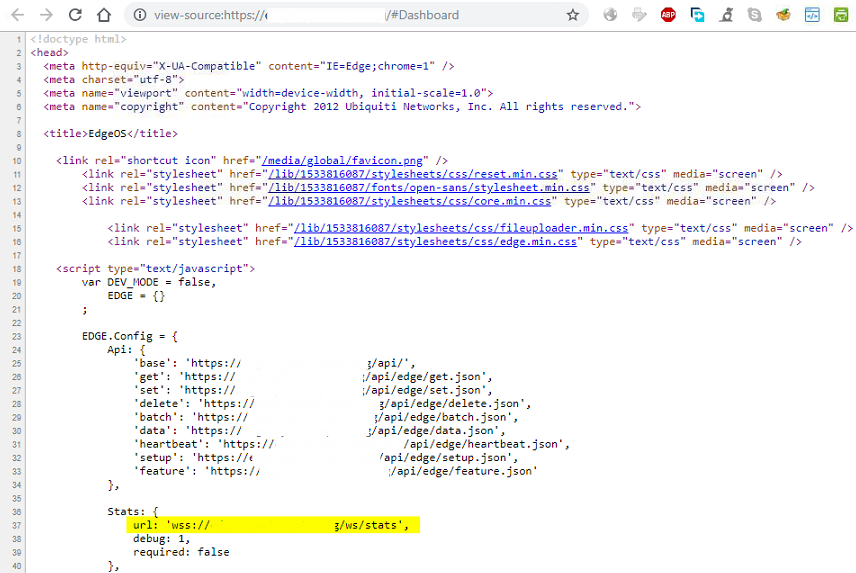The image size is (856, 573).
Task: Open the grey globe extension
Action: [x=610, y=15]
